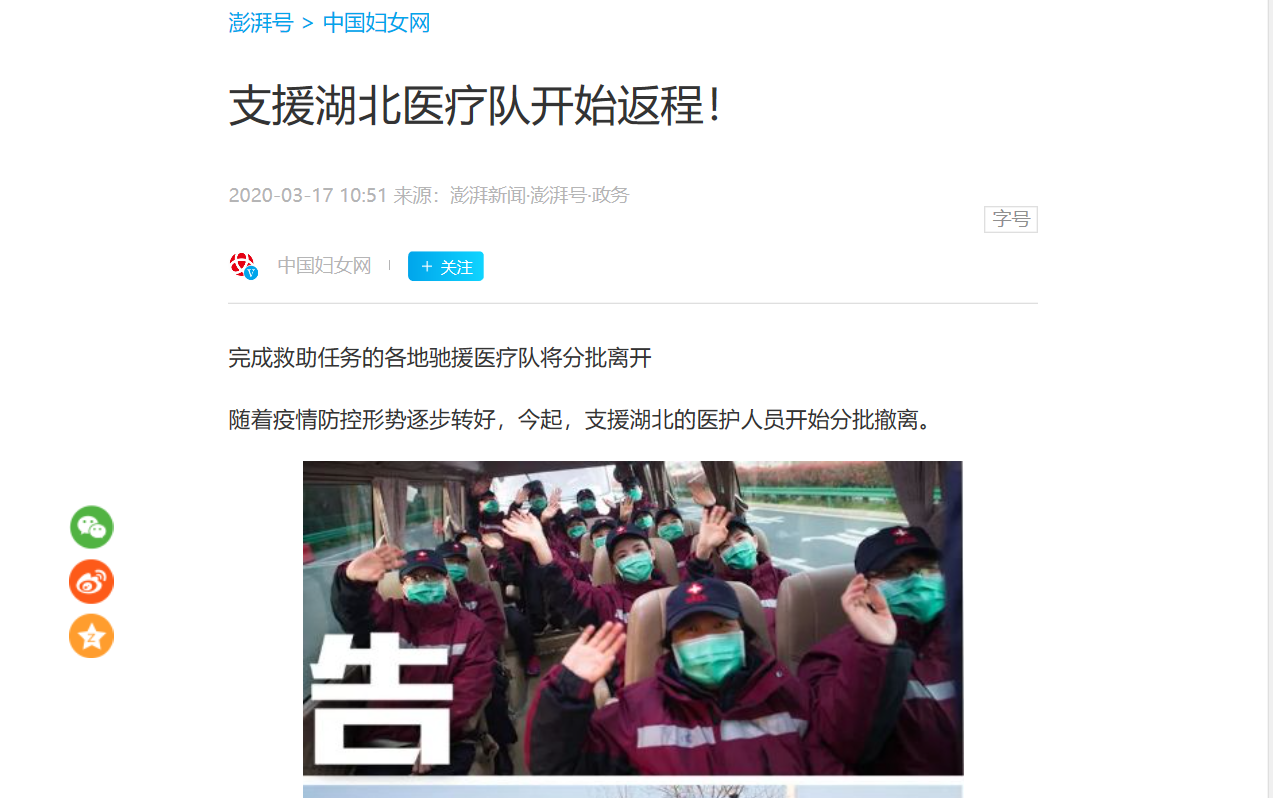Screen dimensions: 1273x798
Task: Open 中国妇女网 breadcrumb link
Action: point(377,23)
